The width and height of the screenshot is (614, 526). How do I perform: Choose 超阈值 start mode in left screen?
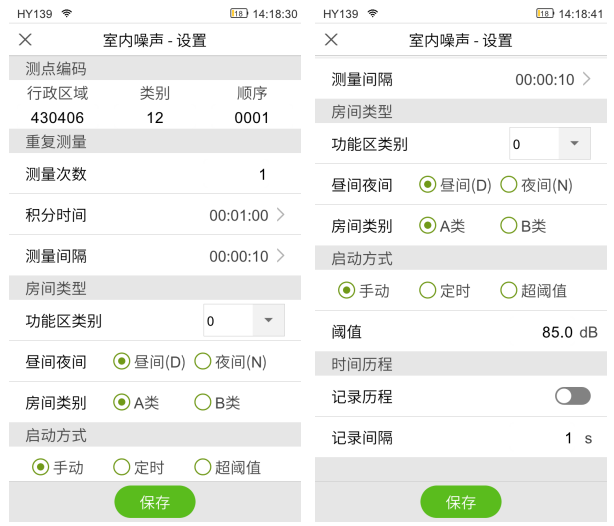(203, 467)
